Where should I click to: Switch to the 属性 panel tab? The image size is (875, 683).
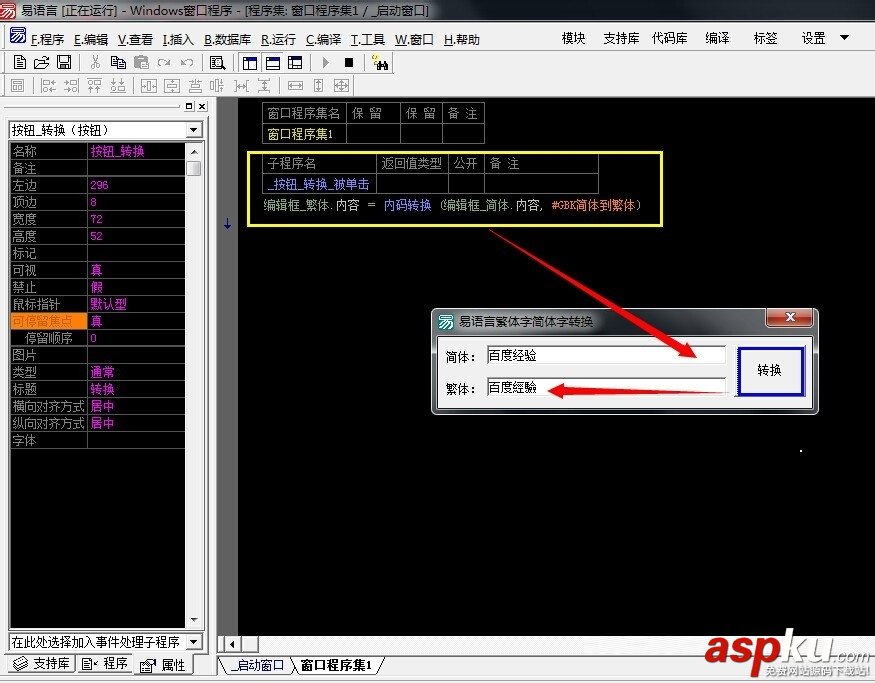pos(163,665)
